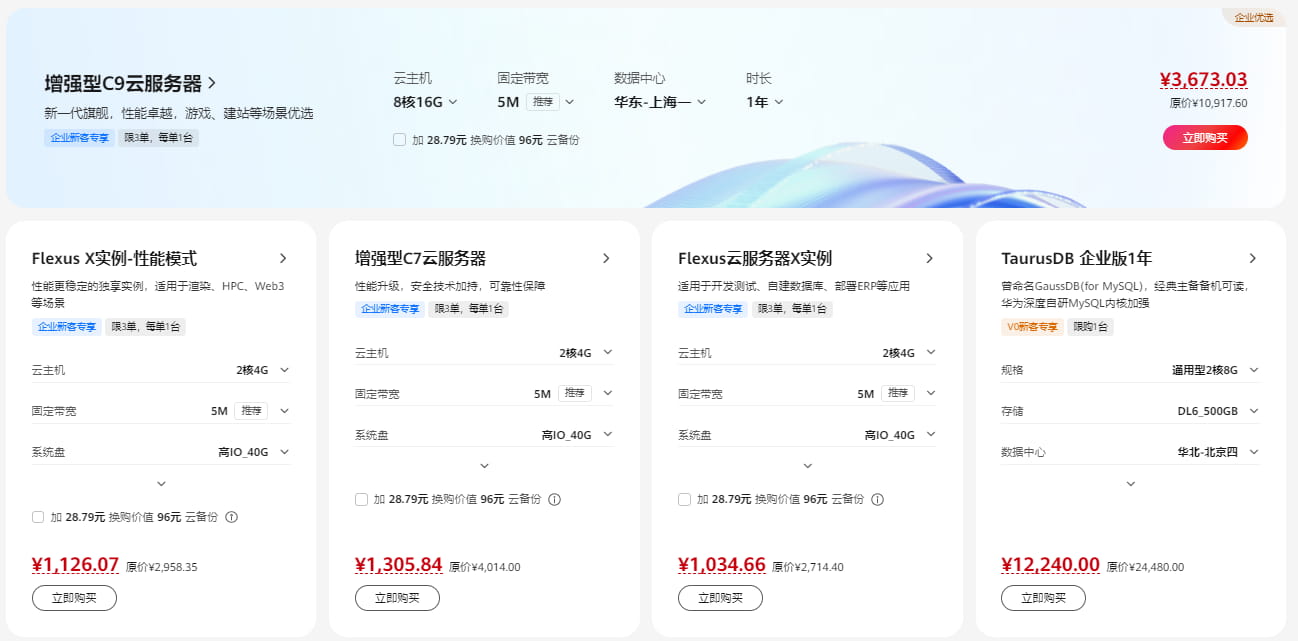Image resolution: width=1298 pixels, height=641 pixels.
Task: Click arrow beside Flexus云服务器X实例 title
Action: (x=930, y=257)
